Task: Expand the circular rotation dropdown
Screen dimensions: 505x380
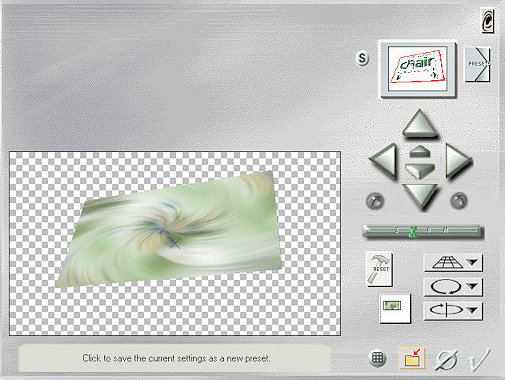Action: pos(453,287)
